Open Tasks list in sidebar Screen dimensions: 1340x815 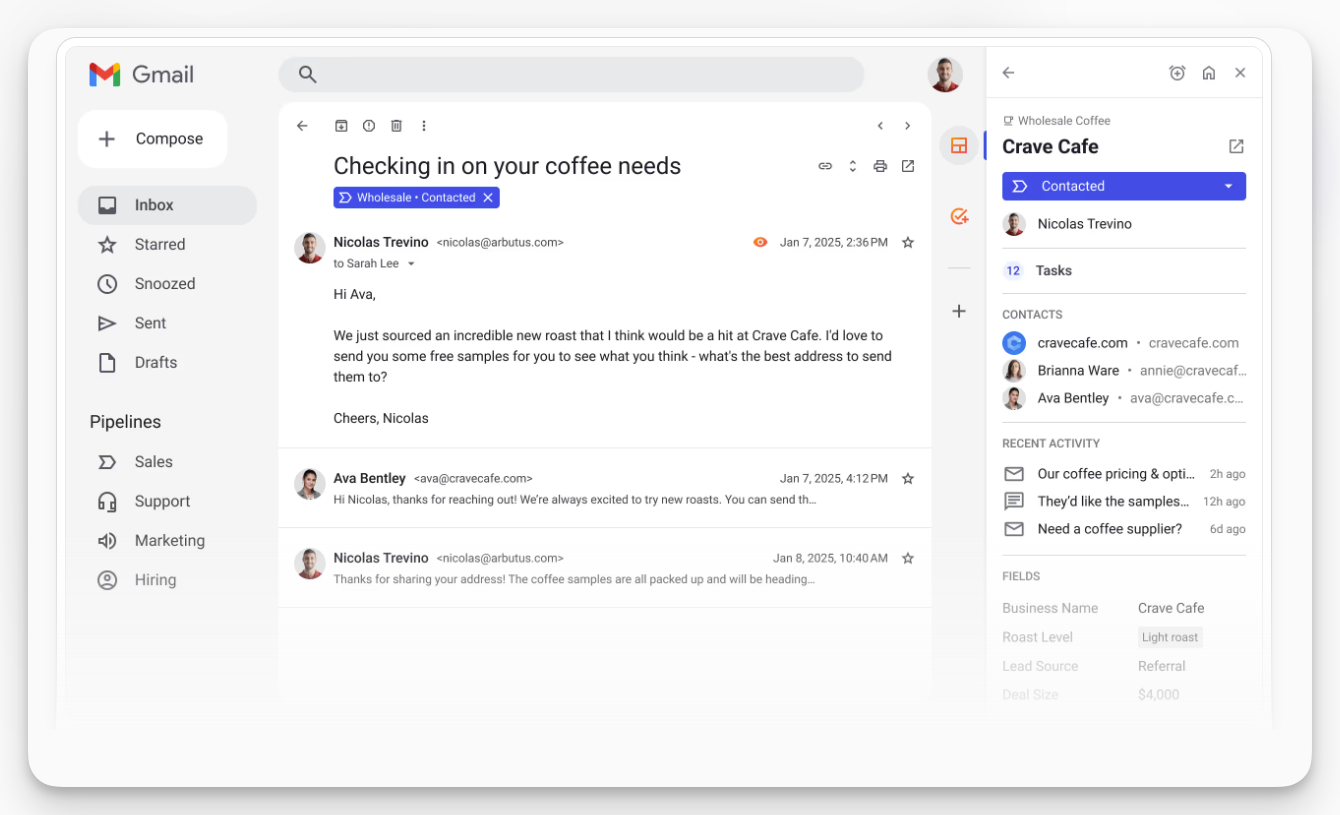(1053, 271)
